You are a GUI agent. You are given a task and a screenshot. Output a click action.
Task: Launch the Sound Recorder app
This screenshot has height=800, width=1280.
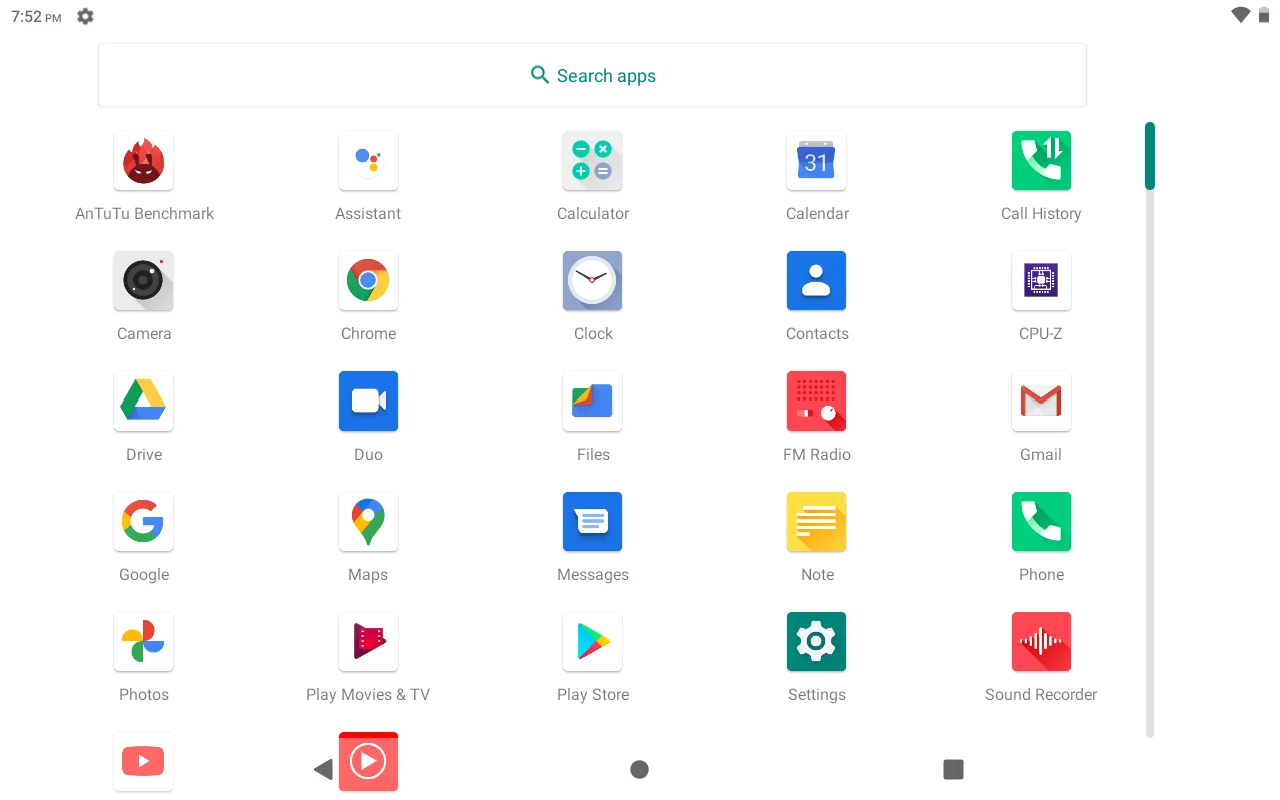click(1041, 642)
